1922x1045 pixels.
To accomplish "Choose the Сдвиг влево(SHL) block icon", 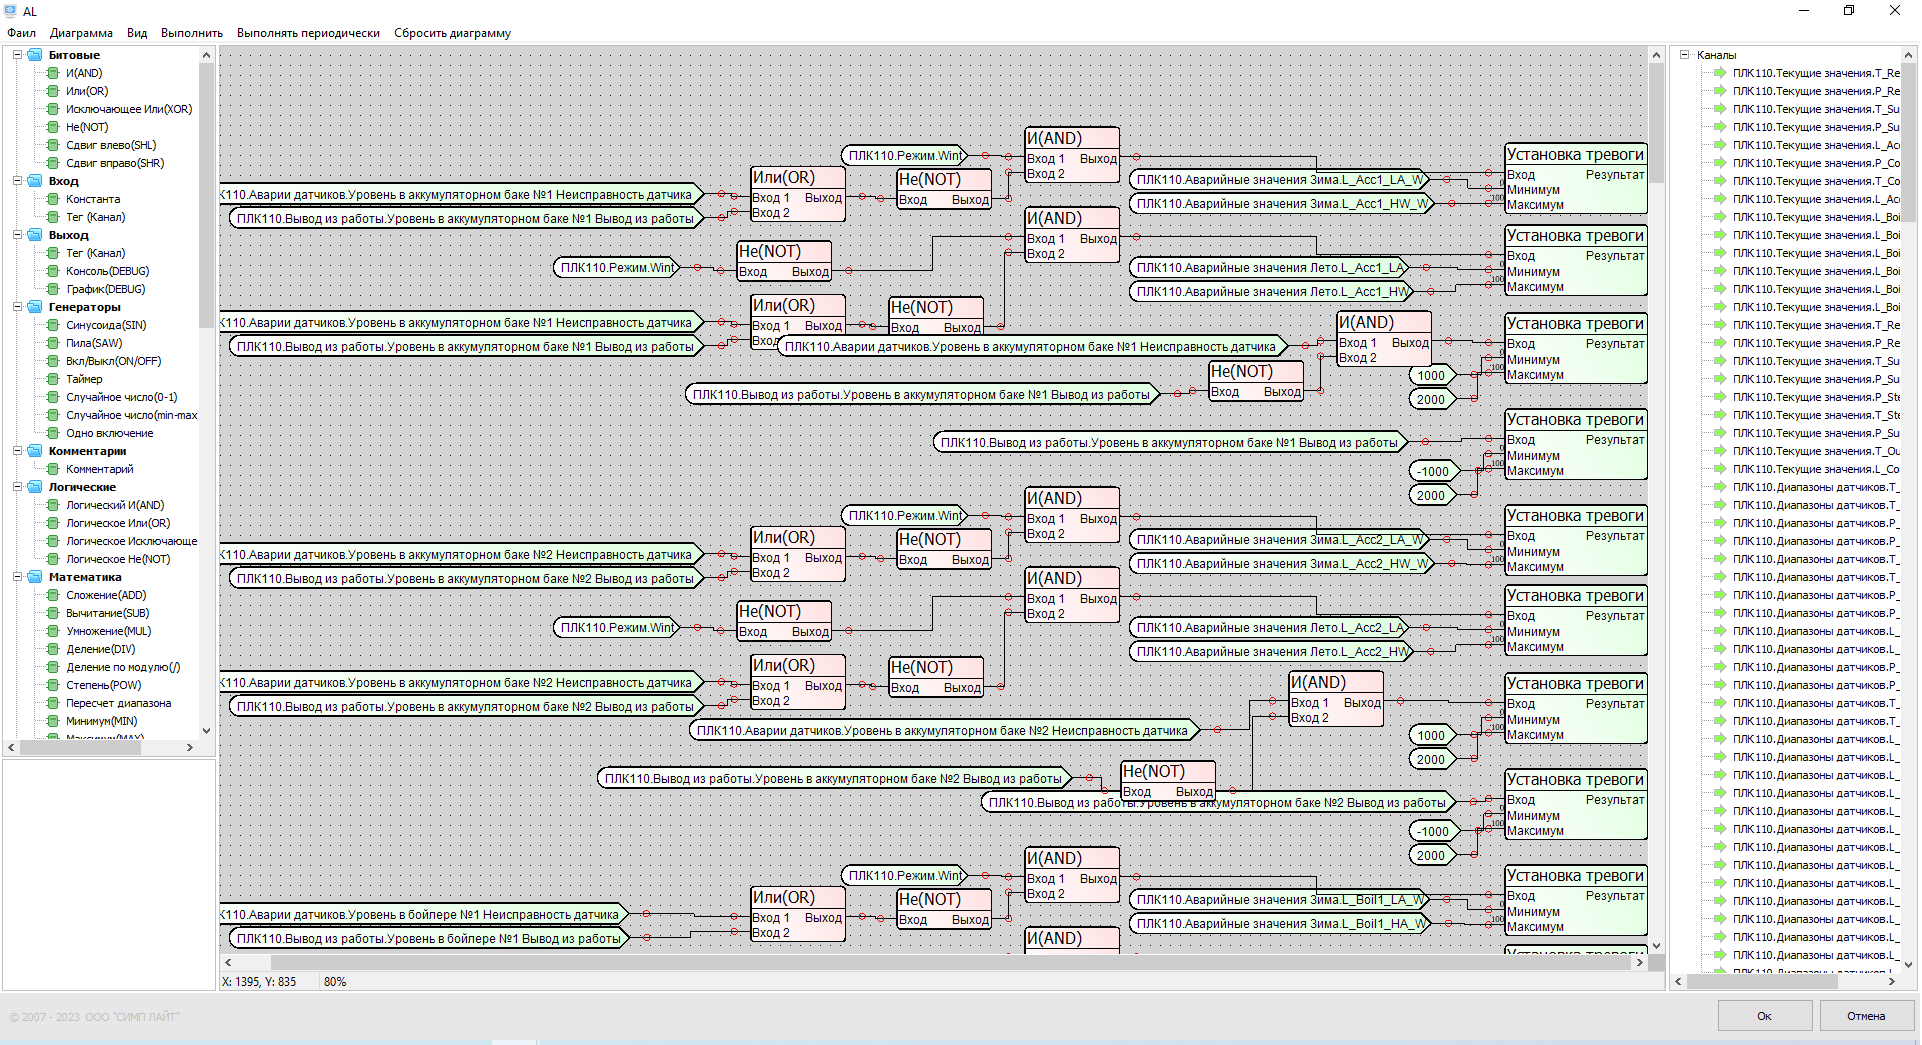I will [53, 145].
